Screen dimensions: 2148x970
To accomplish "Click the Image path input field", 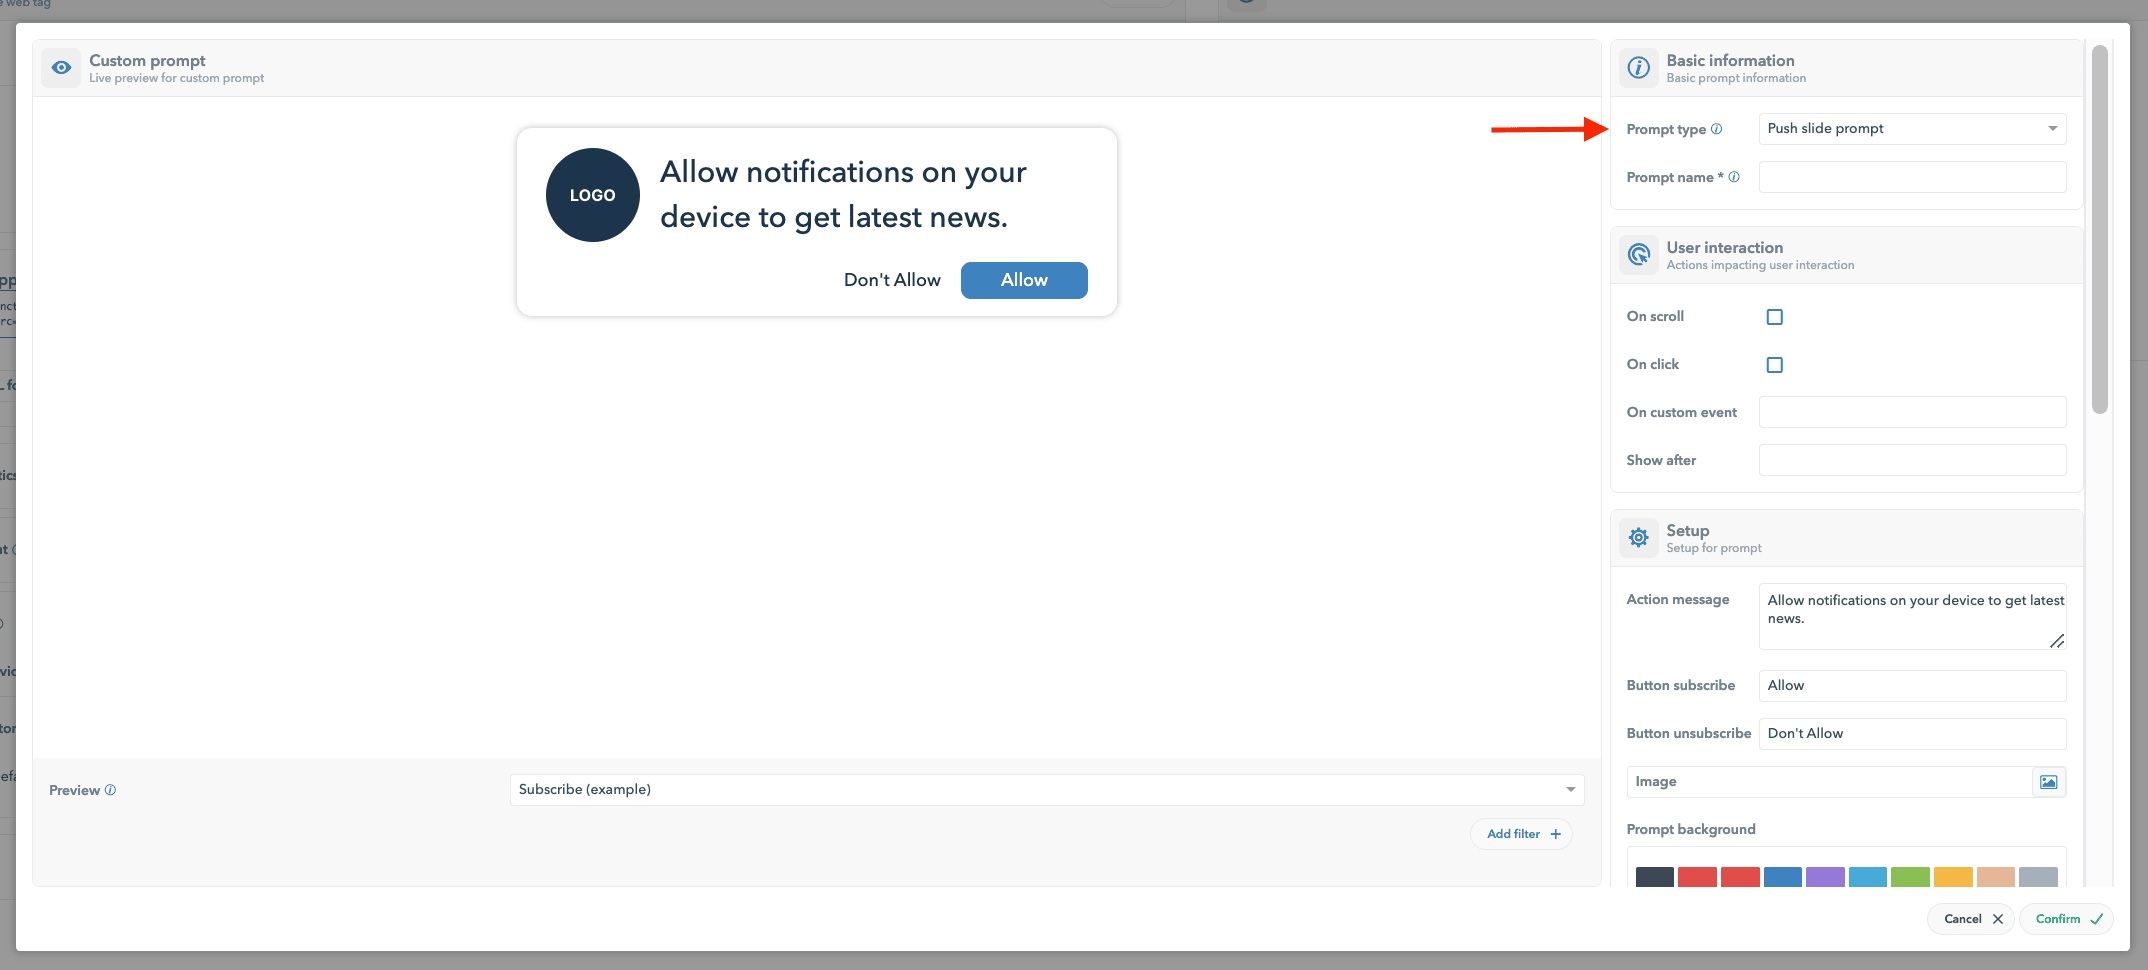I will 1830,782.
